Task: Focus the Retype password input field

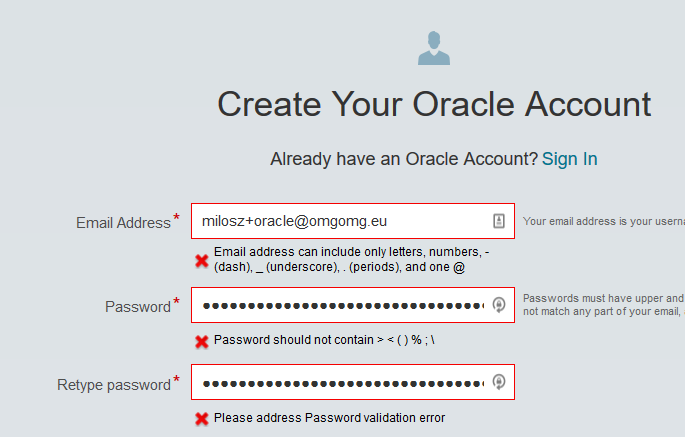Action: click(x=353, y=382)
